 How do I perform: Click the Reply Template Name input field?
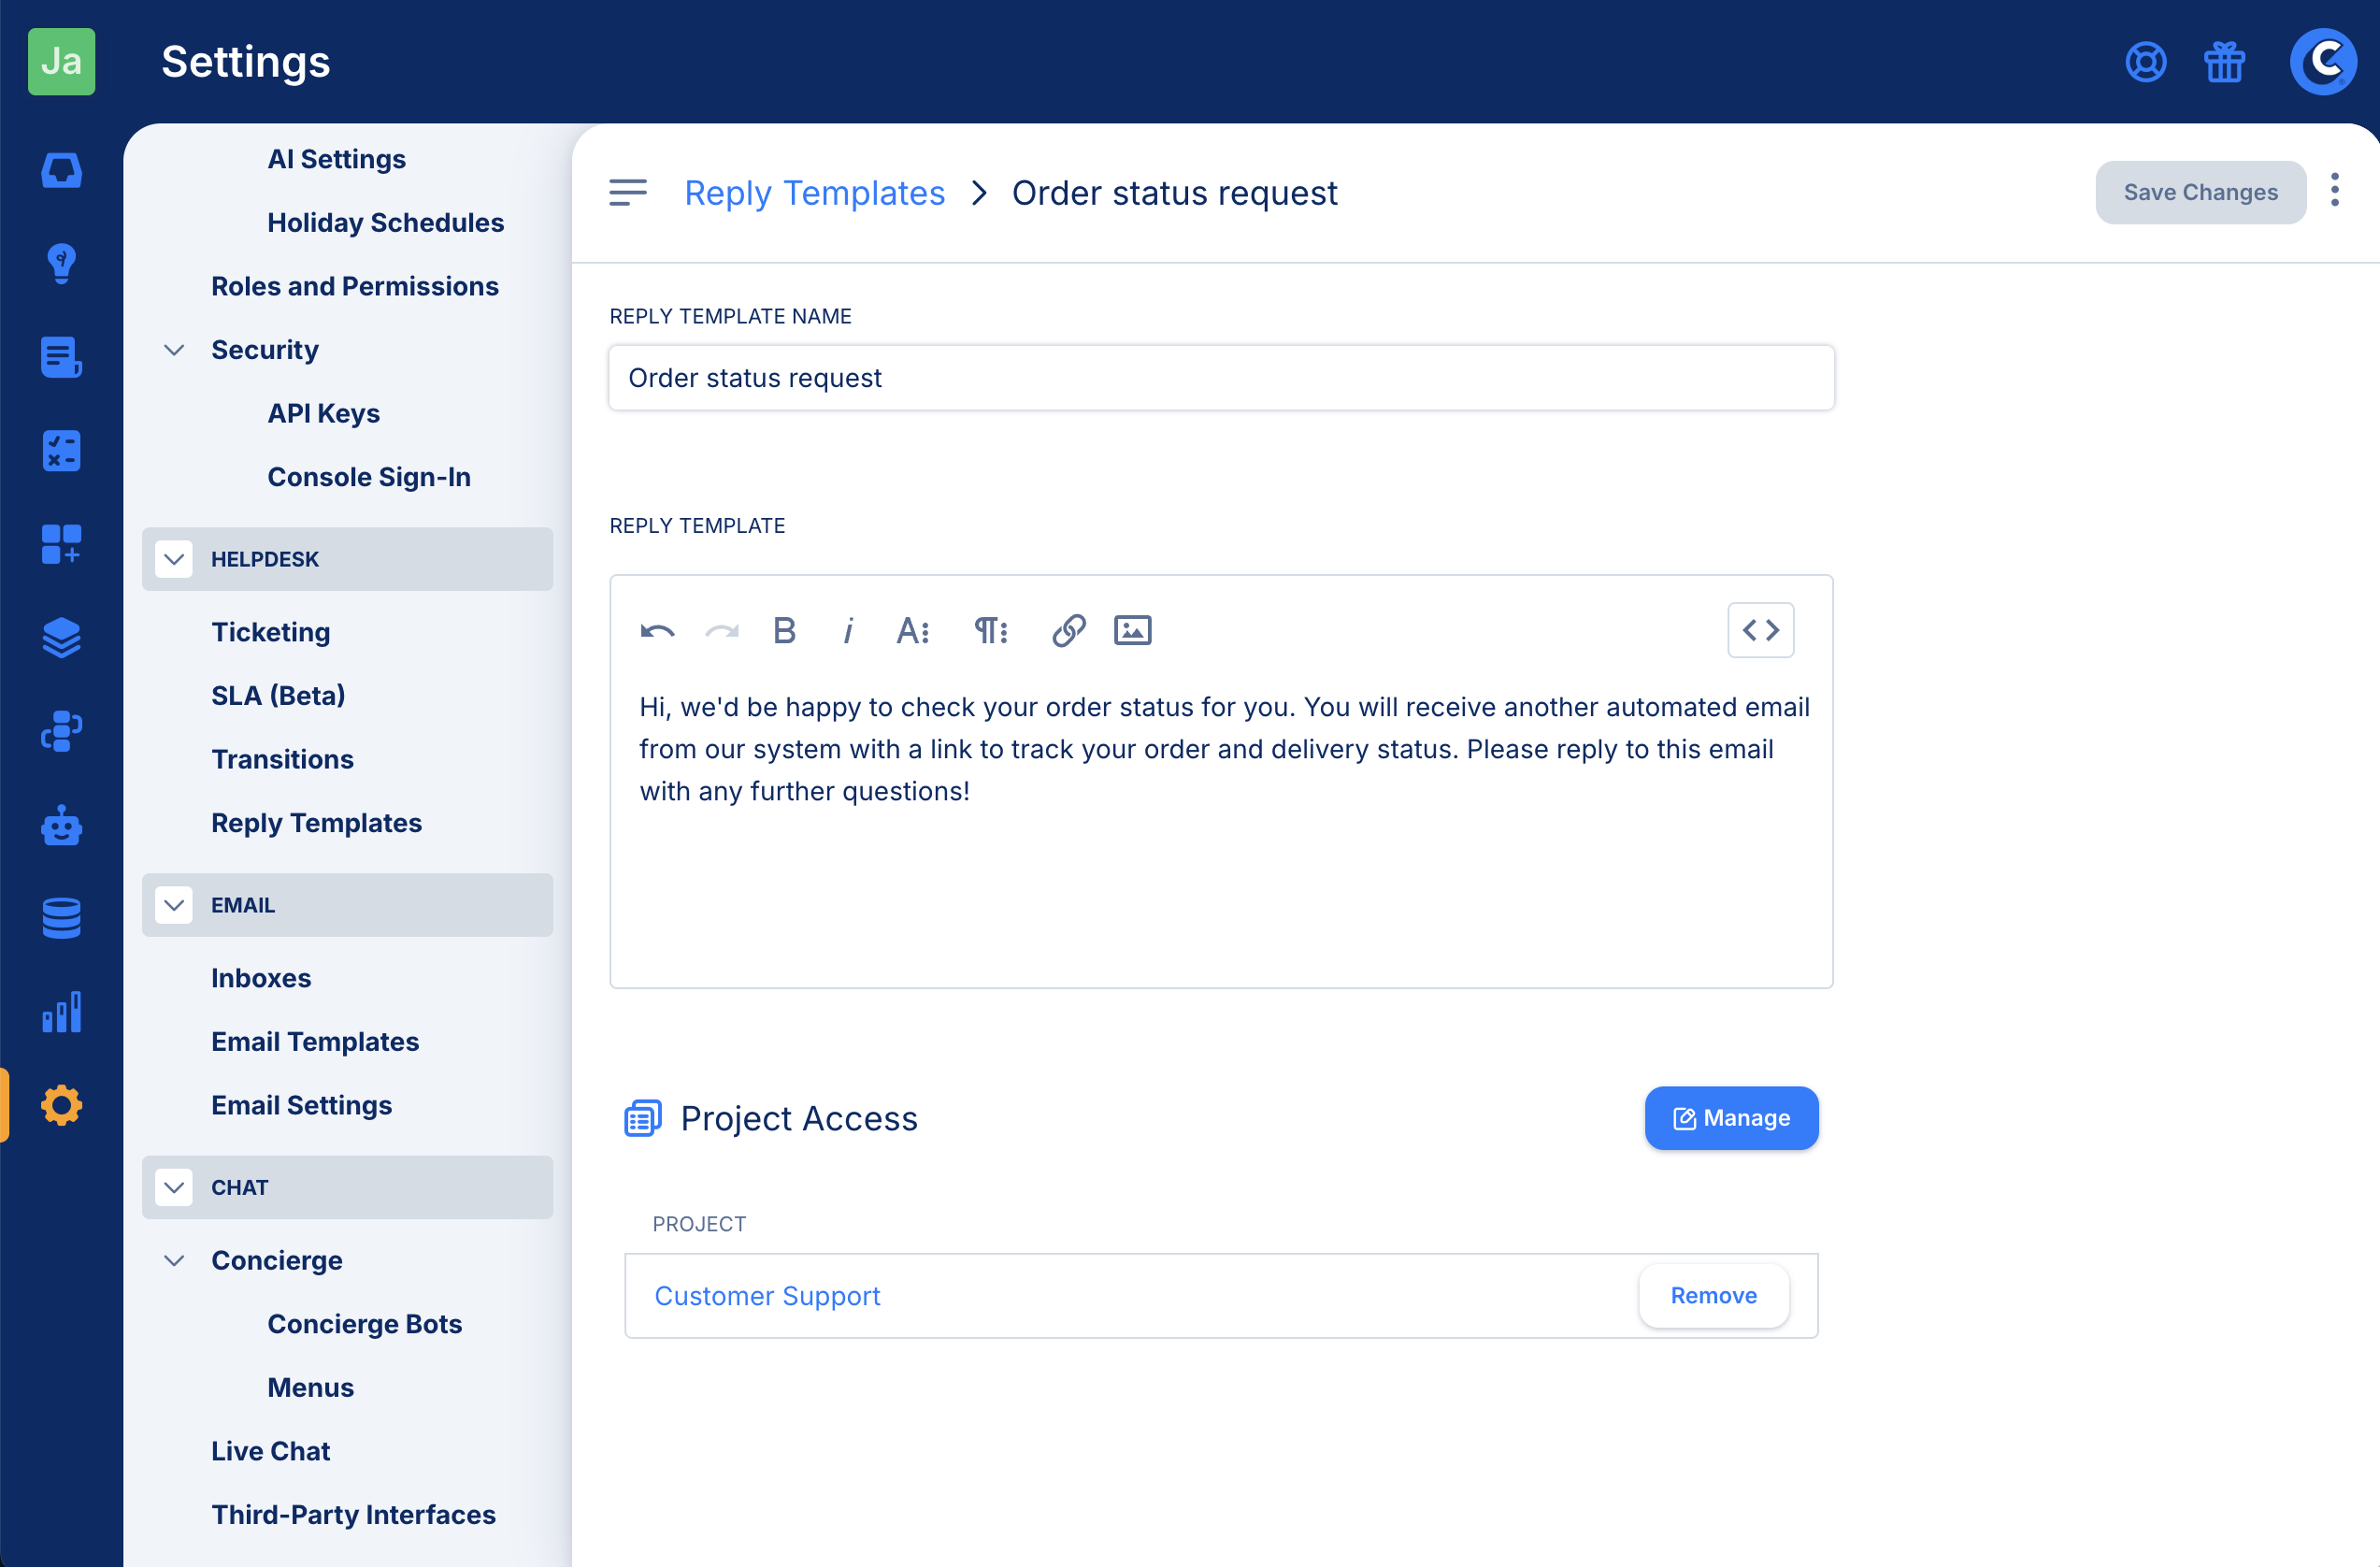tap(1220, 378)
